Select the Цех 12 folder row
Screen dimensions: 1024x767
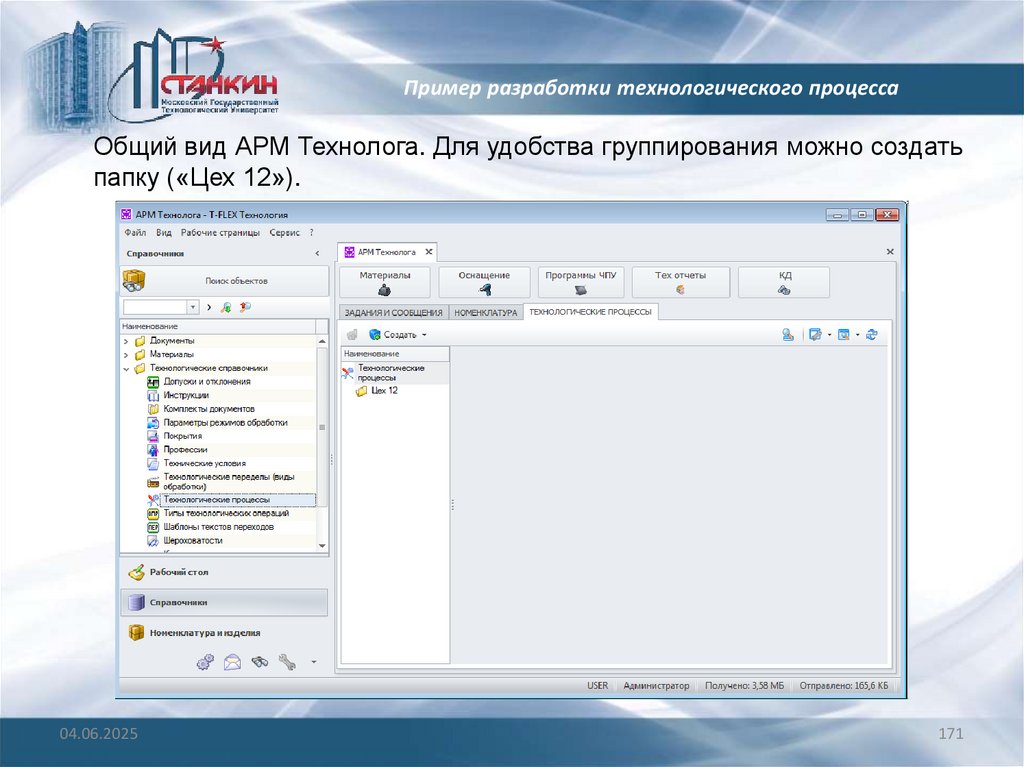pyautogui.click(x=385, y=391)
